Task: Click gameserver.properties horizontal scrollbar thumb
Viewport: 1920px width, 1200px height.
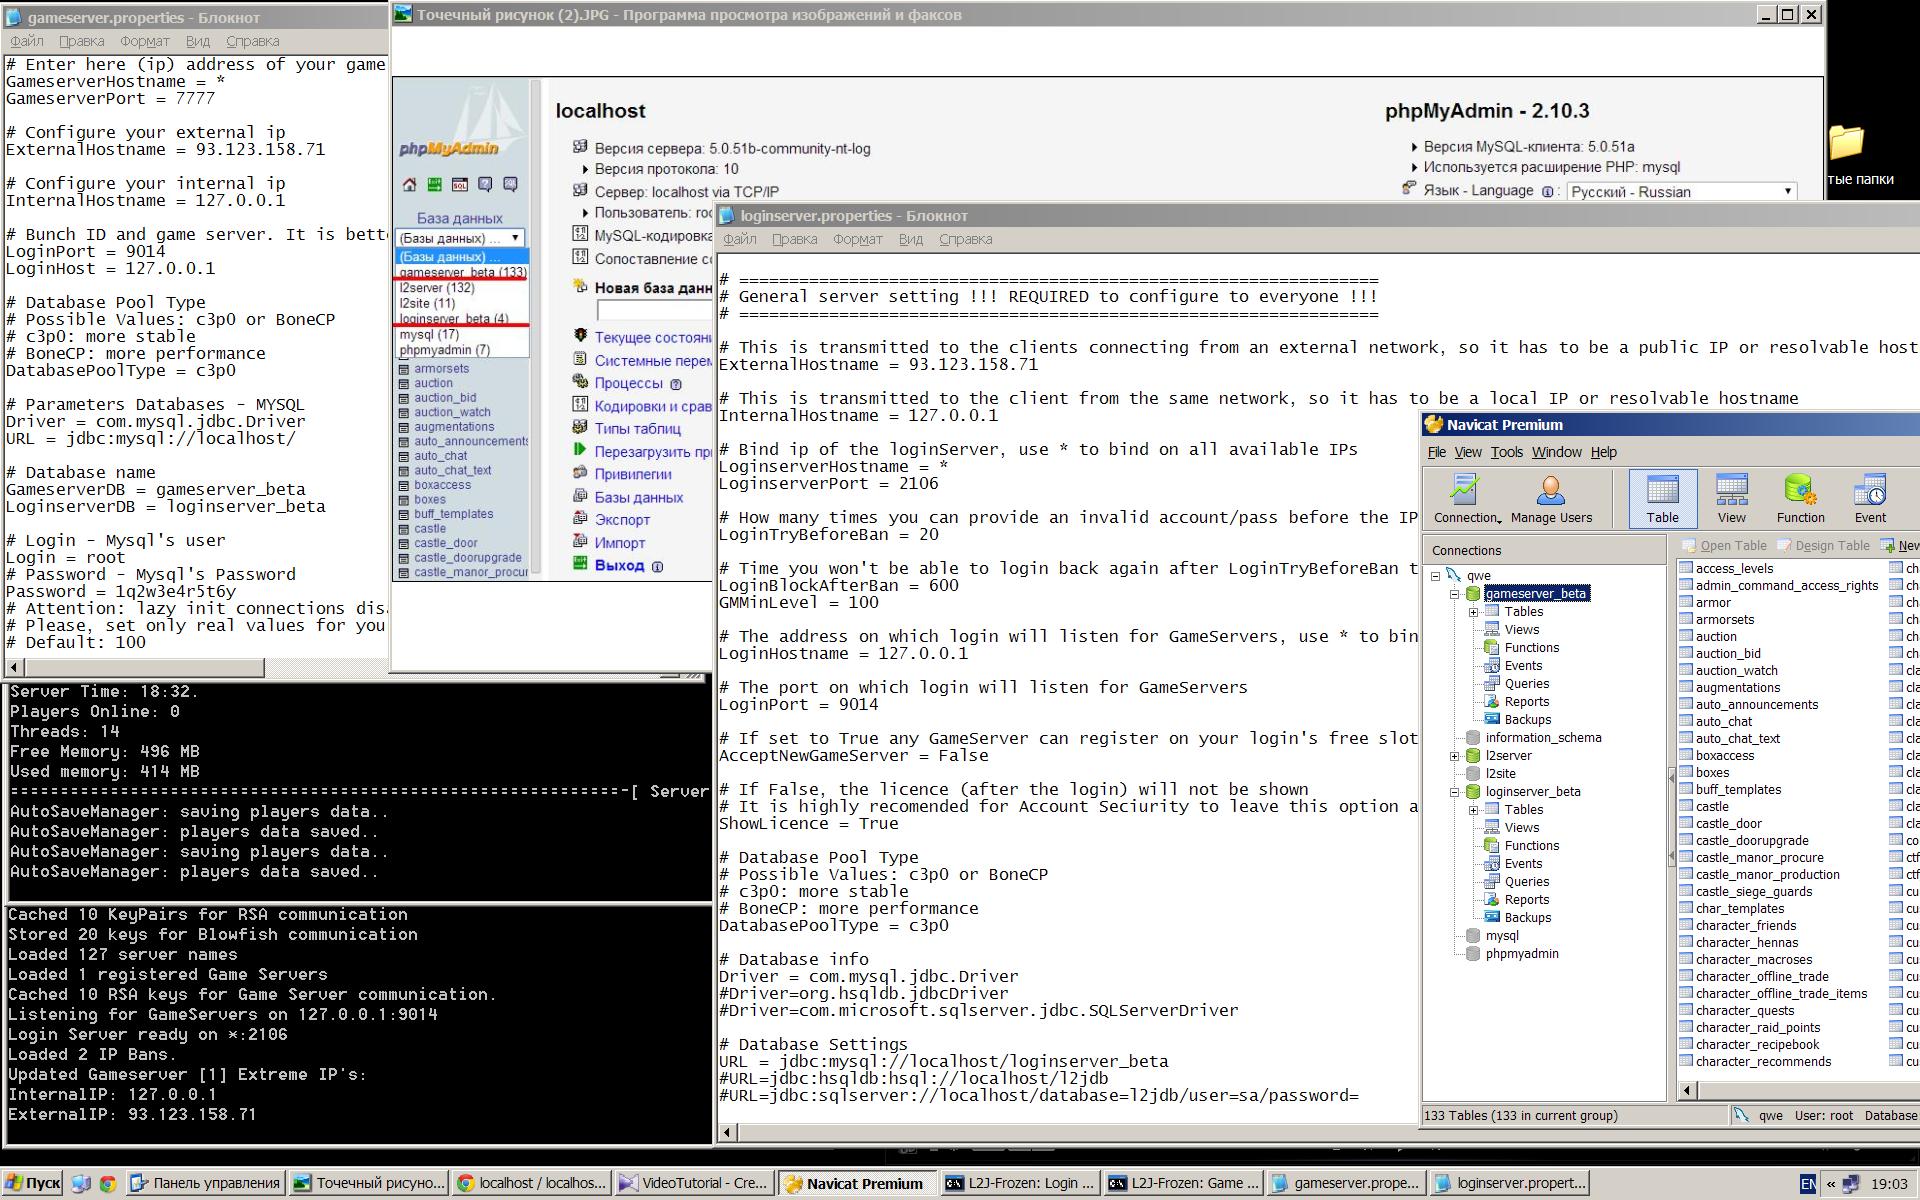Action: pyautogui.click(x=143, y=667)
